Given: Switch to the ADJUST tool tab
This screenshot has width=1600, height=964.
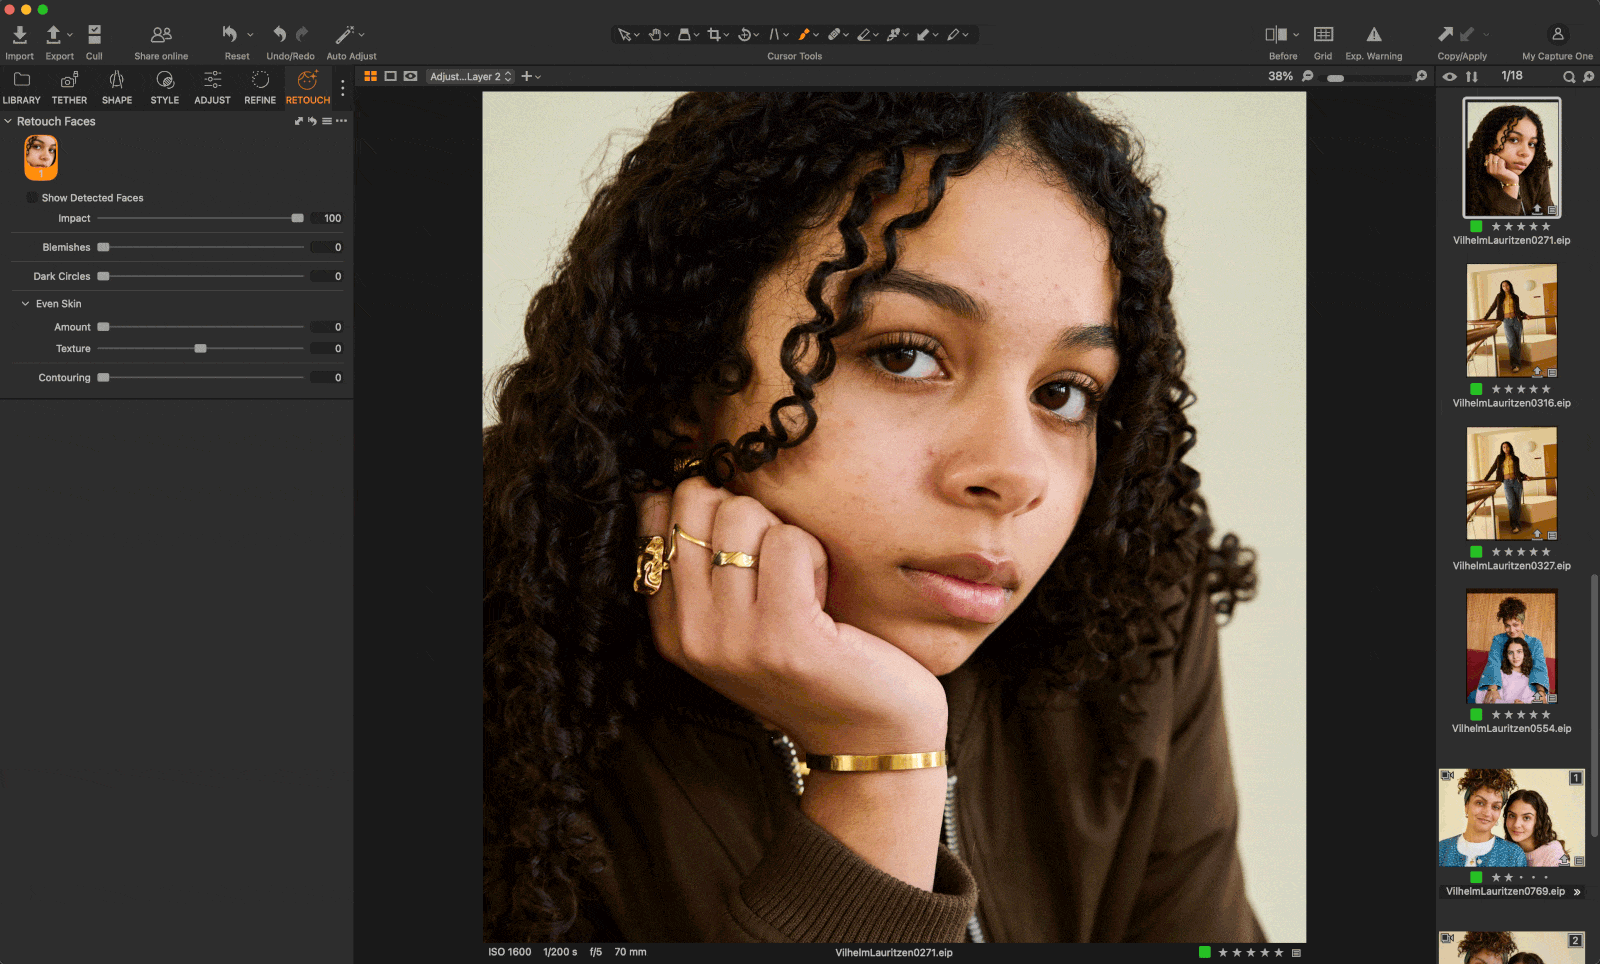Looking at the screenshot, I should [211, 88].
